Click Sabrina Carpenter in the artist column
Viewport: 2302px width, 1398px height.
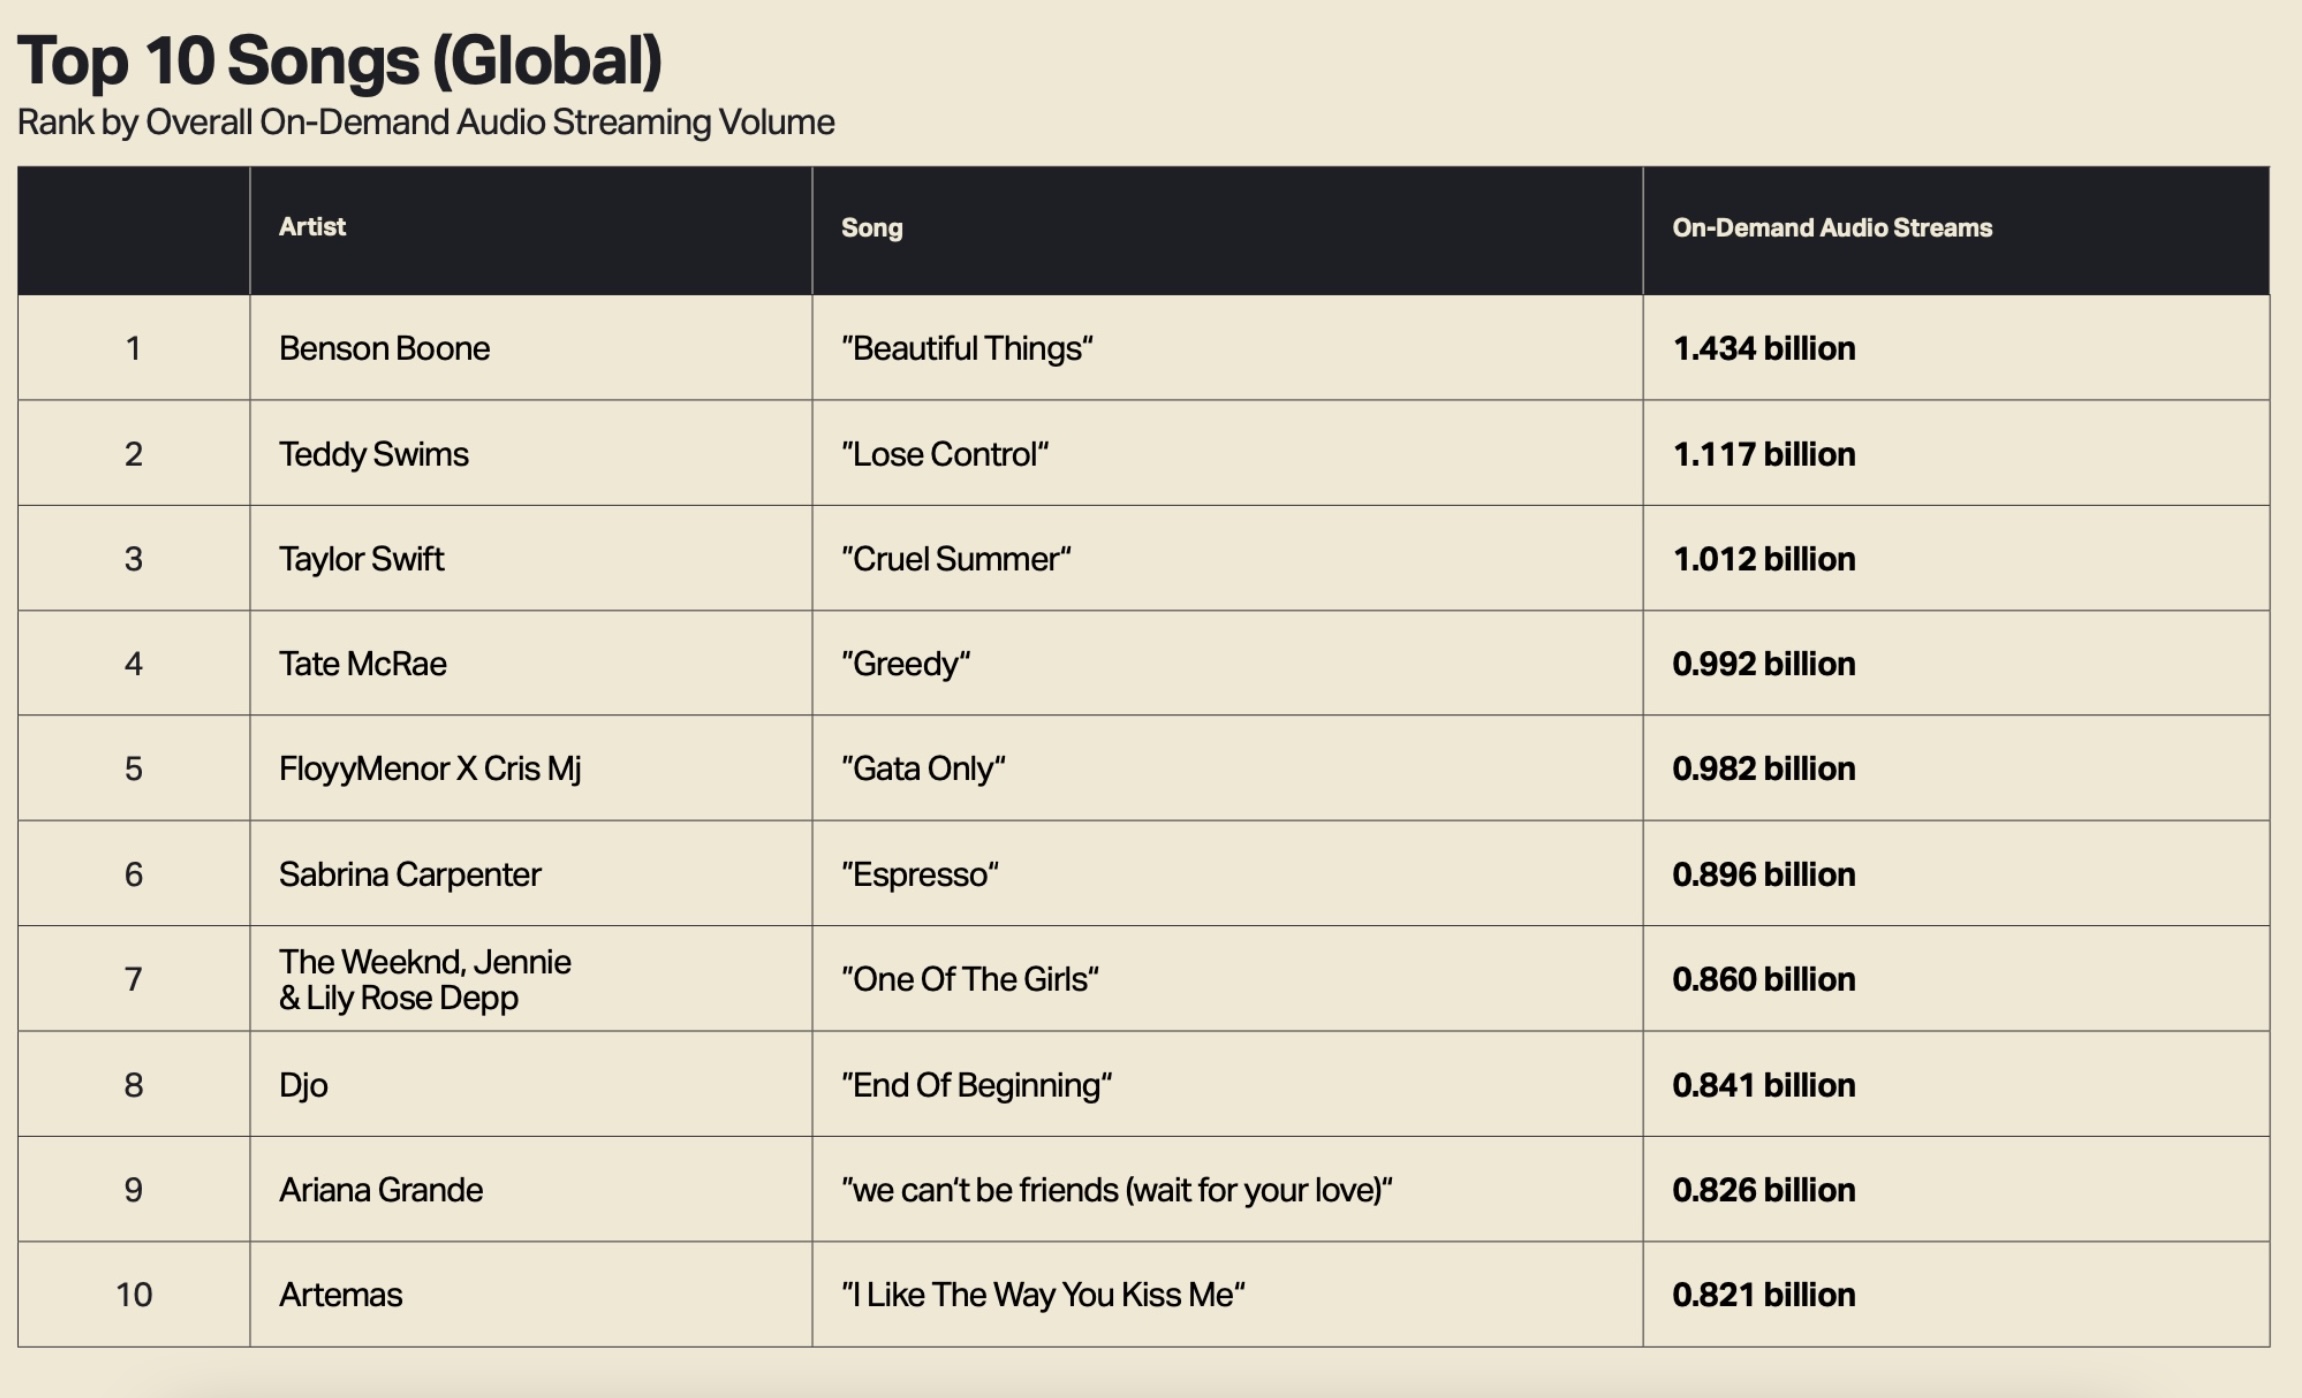410,875
